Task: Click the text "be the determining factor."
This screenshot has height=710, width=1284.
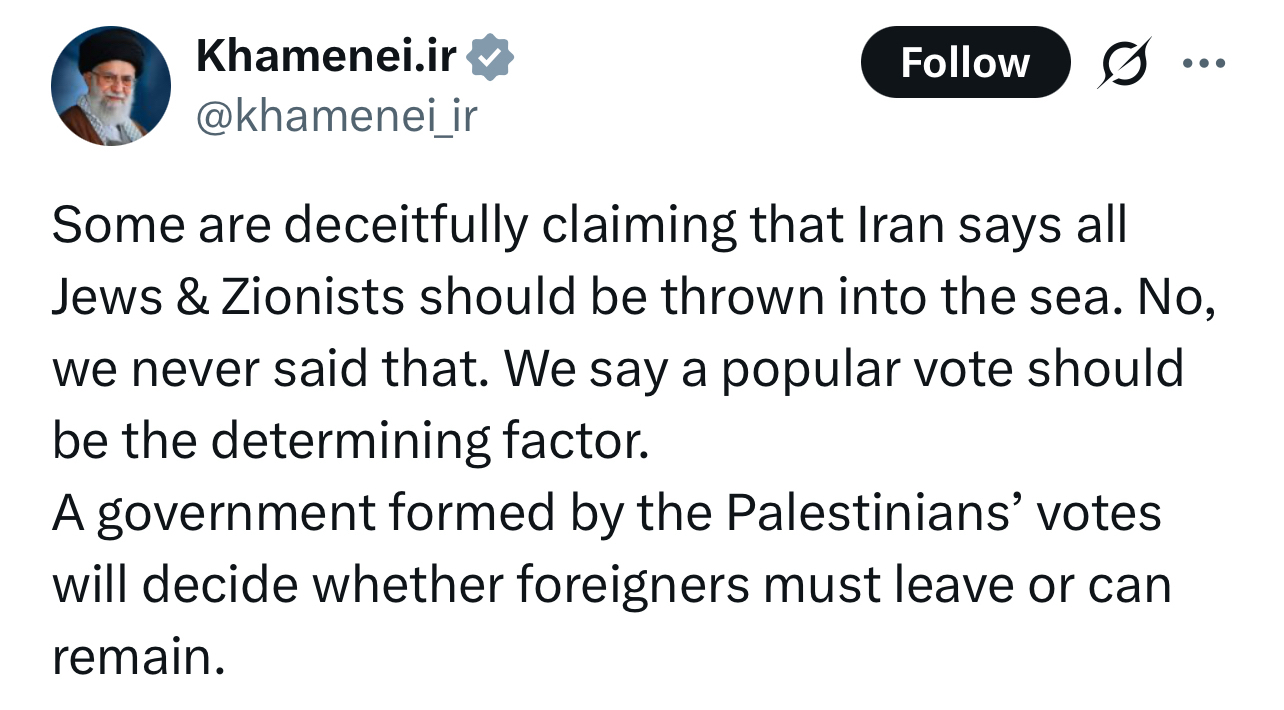Action: point(350,441)
